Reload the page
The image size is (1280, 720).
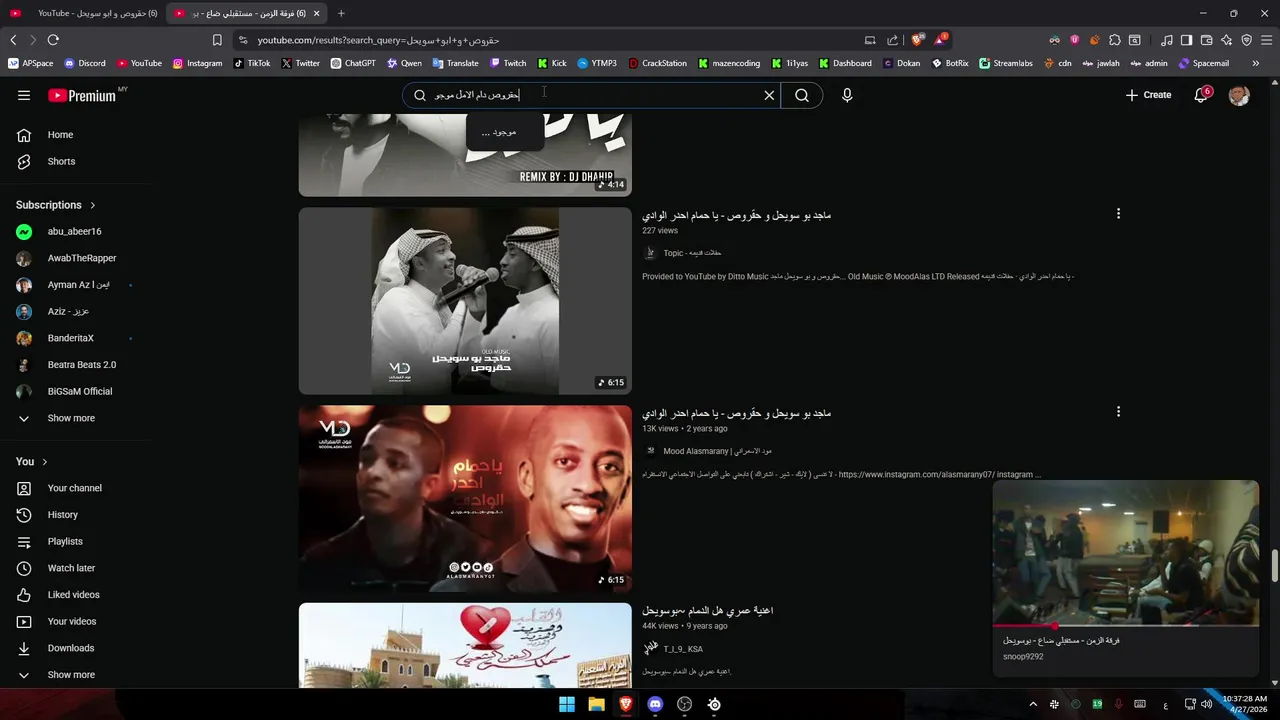[53, 40]
